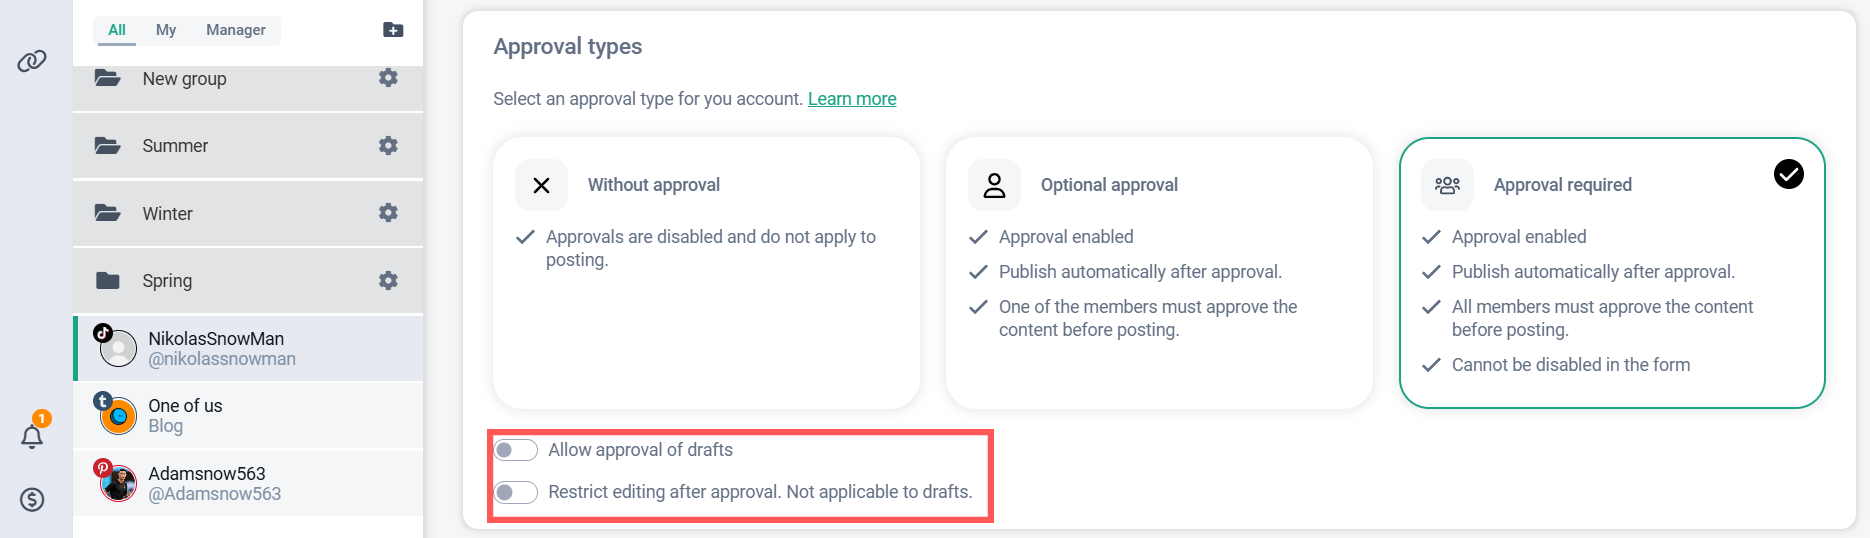Open notifications bell icon

32,436
